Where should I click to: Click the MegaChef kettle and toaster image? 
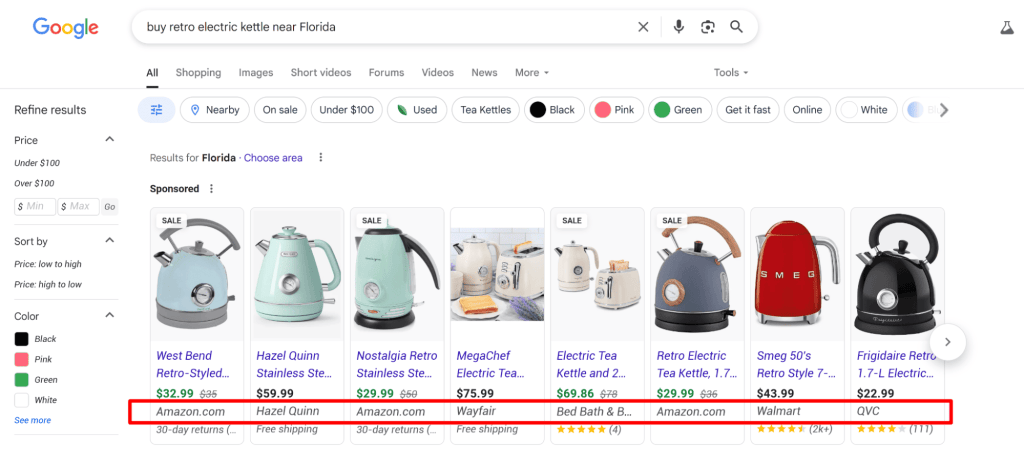click(498, 274)
